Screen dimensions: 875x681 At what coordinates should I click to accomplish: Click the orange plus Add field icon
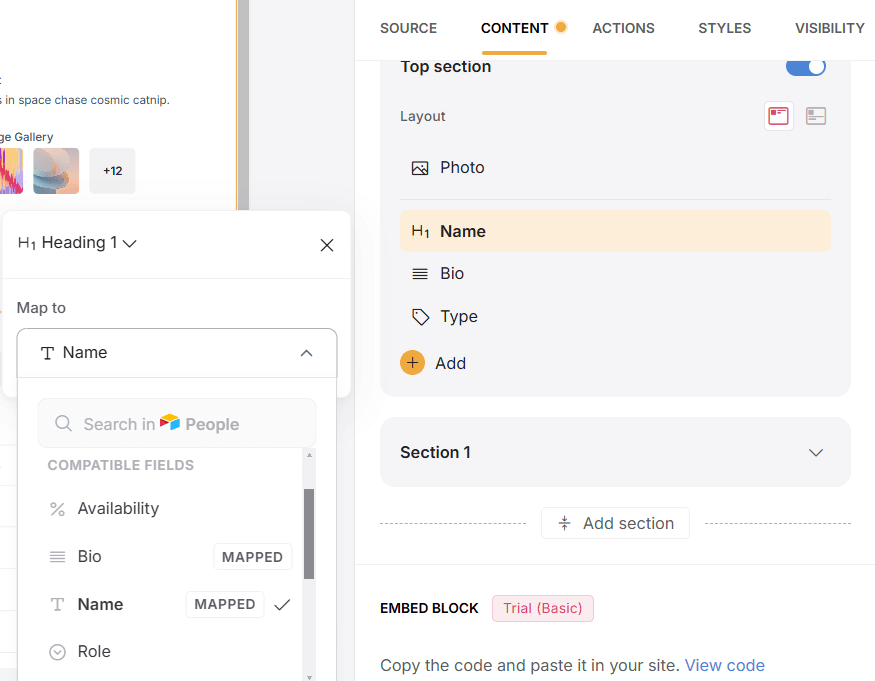tap(412, 363)
